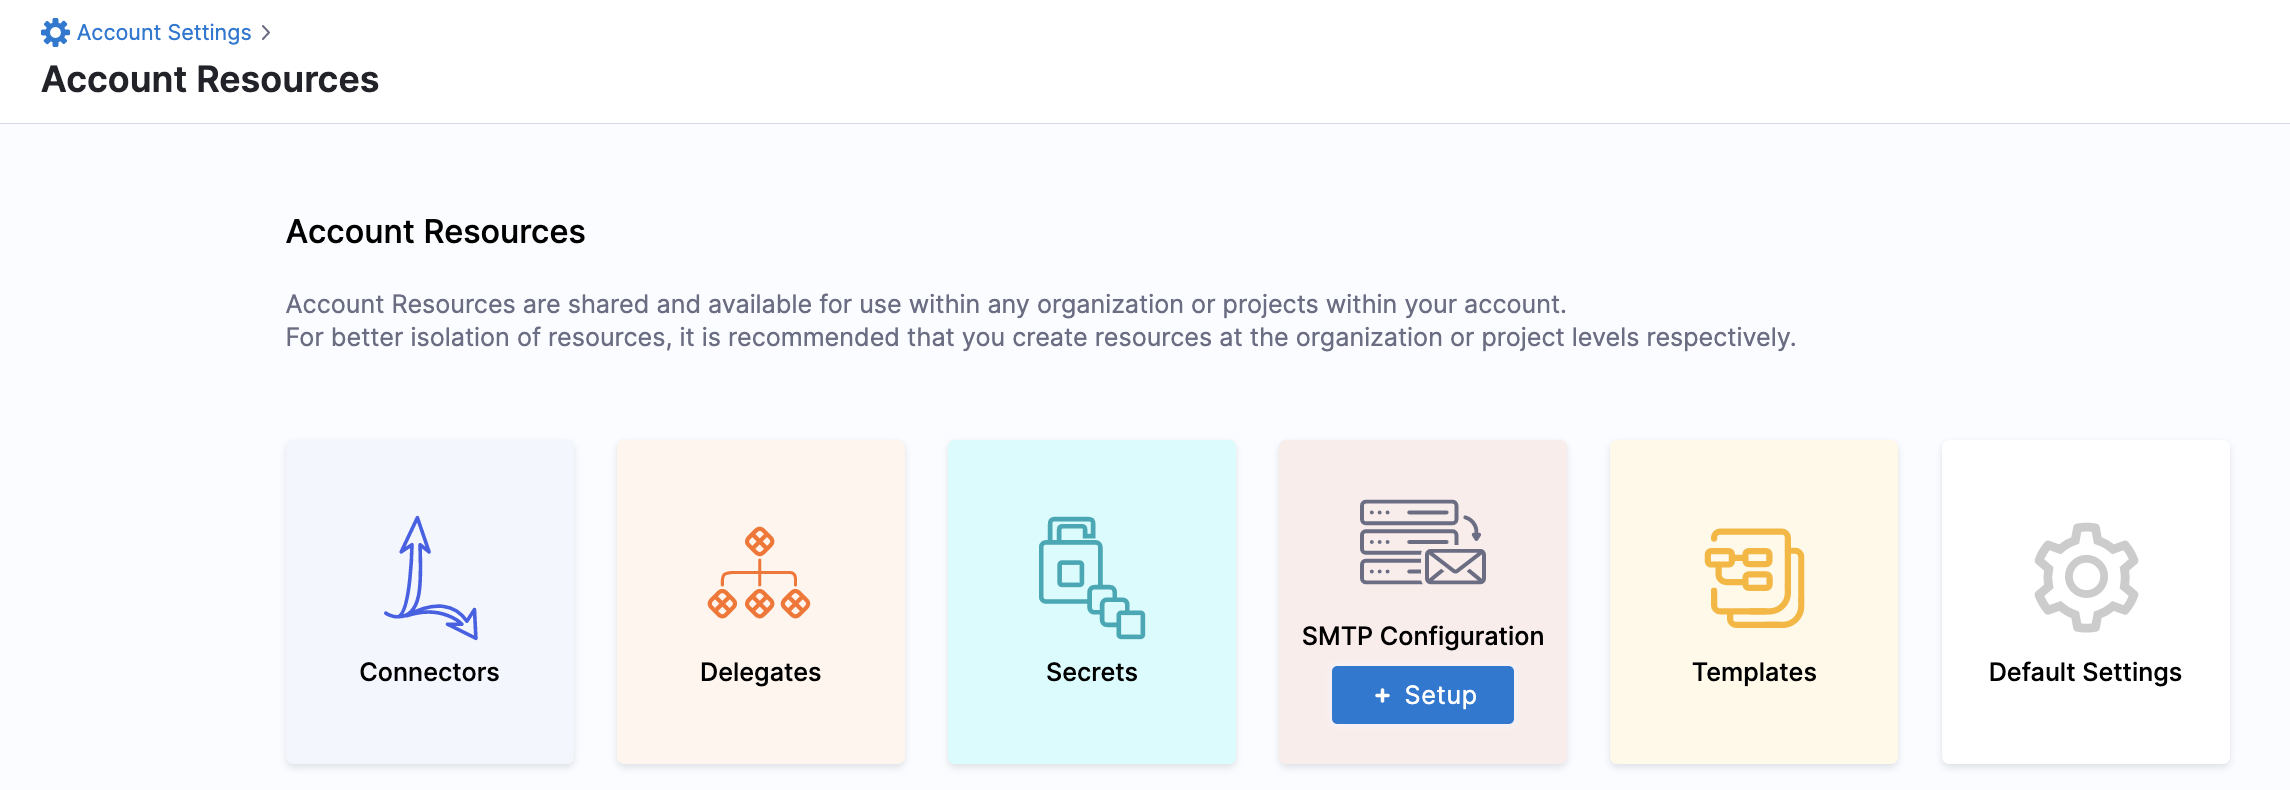
Task: Open the Secrets card label
Action: tap(1091, 672)
